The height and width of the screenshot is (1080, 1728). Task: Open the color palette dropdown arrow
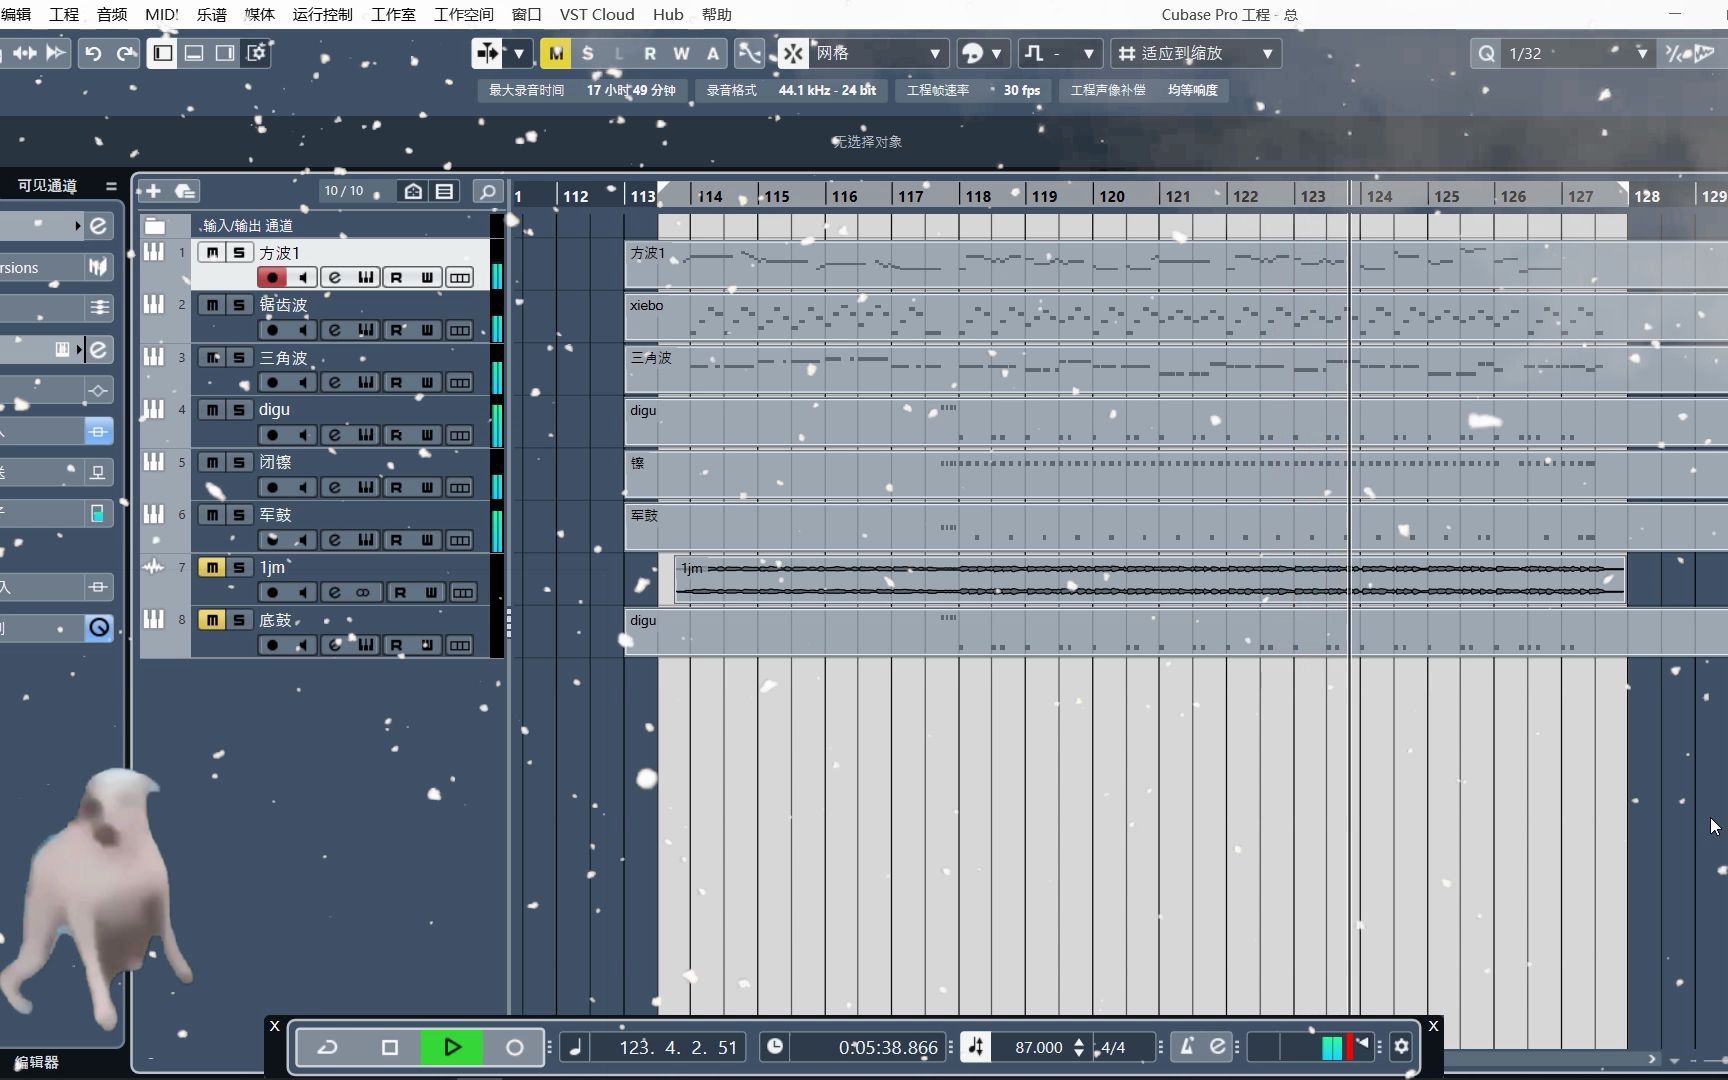click(996, 54)
